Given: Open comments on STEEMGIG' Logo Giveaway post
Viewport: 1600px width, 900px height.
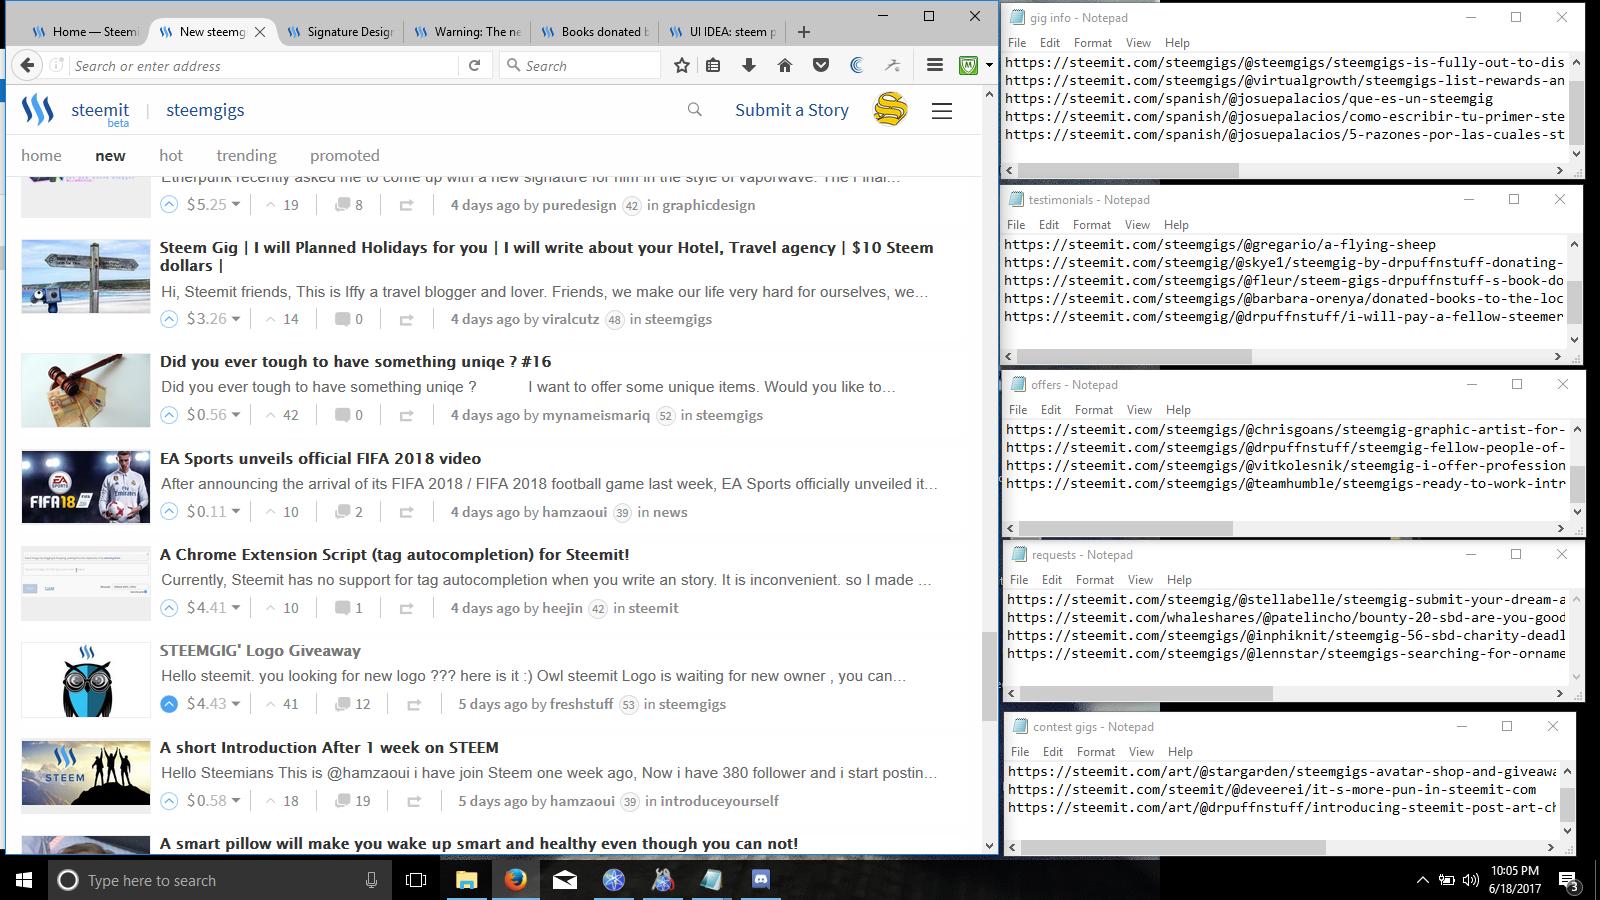Looking at the screenshot, I should coord(352,704).
